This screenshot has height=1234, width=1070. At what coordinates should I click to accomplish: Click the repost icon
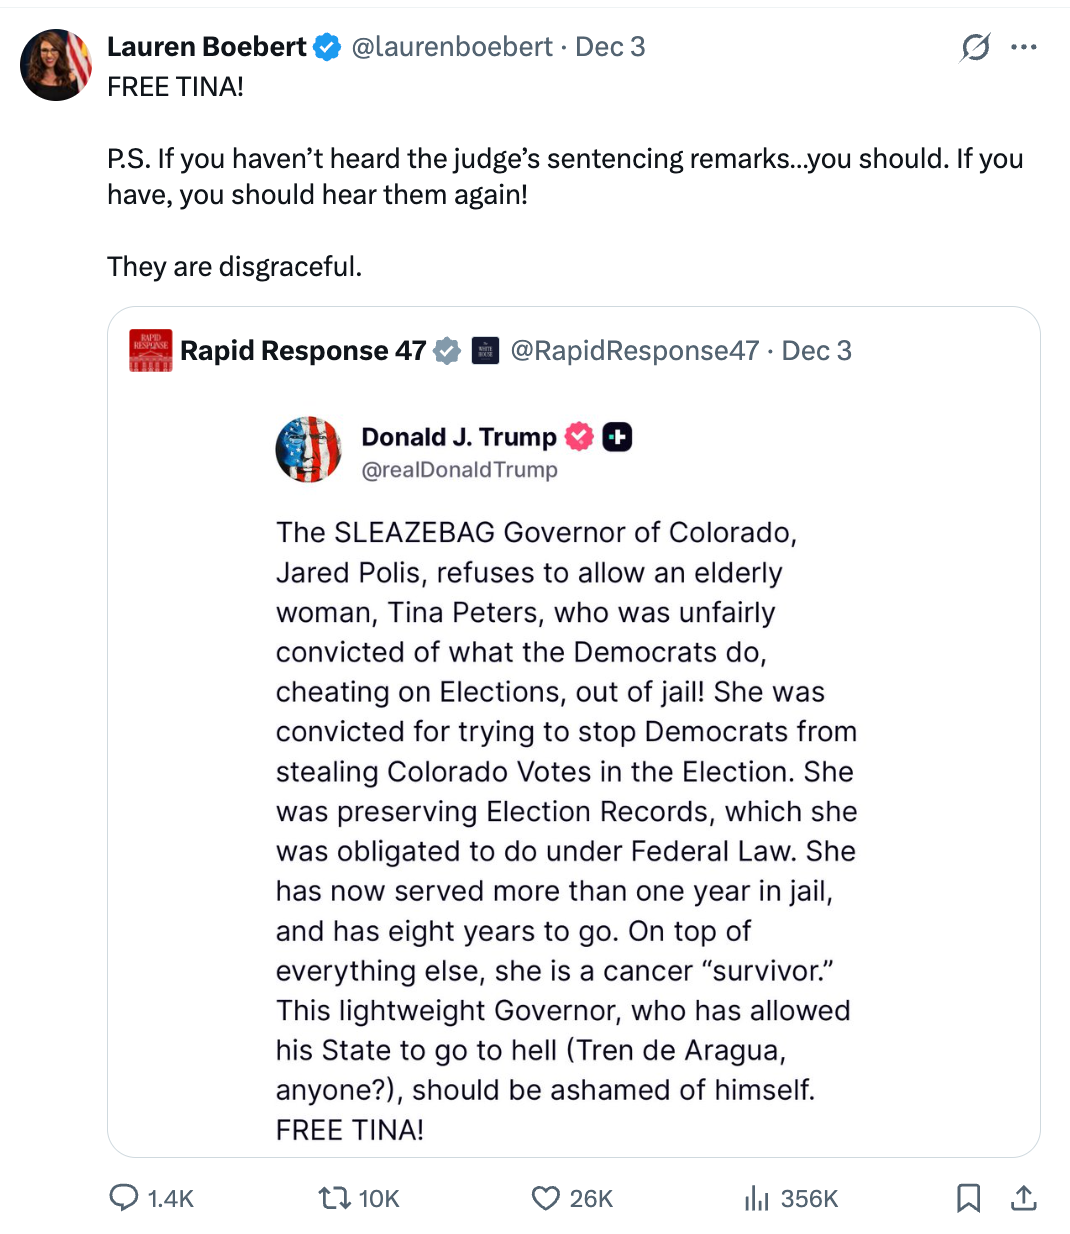click(x=333, y=1198)
